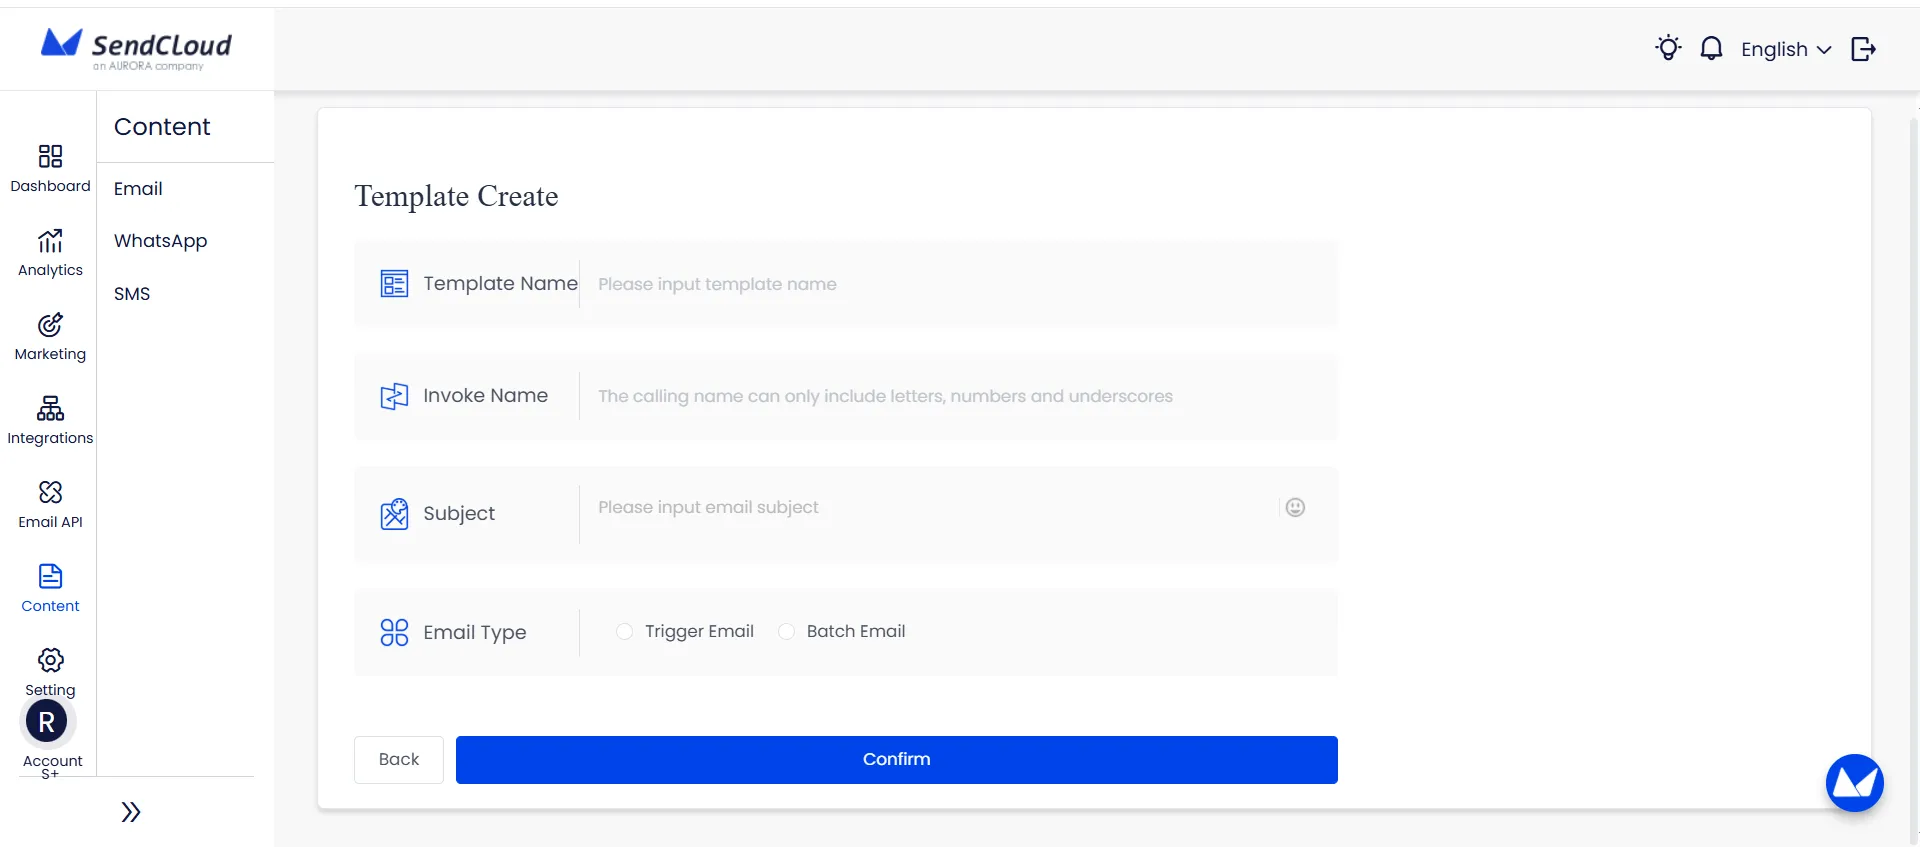Open the Setting gear icon
Viewport: 1920px width, 847px height.
[50, 661]
